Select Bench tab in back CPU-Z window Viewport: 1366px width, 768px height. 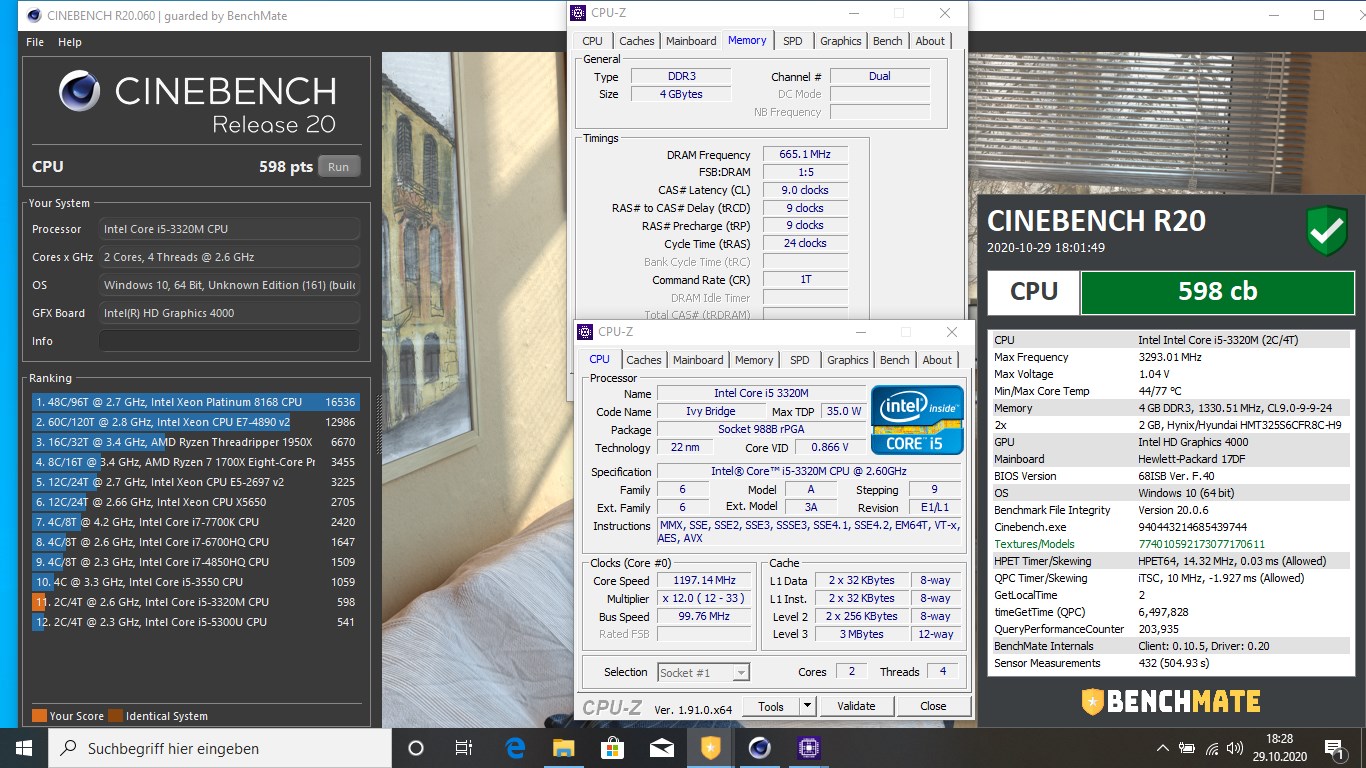[x=888, y=41]
